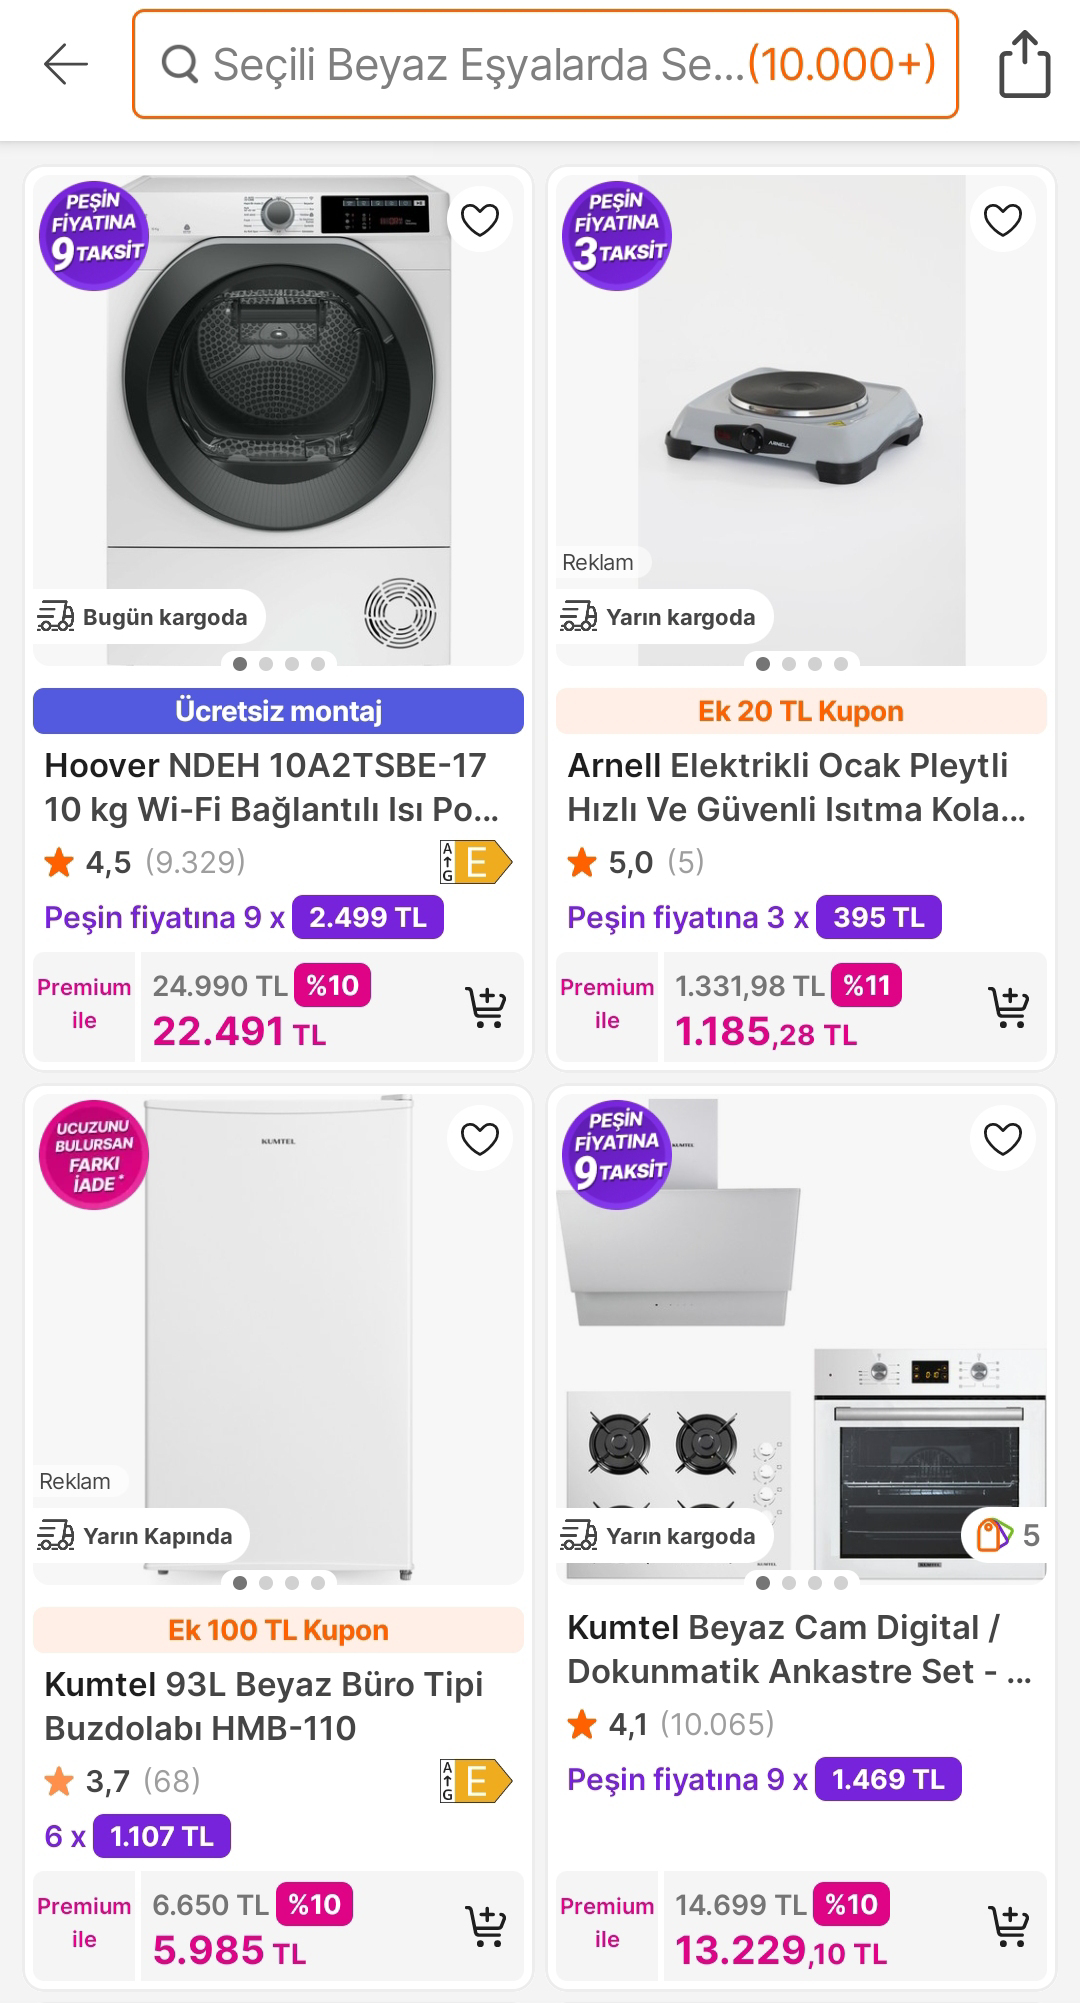The height and width of the screenshot is (2003, 1080).
Task: Add Arnell electric stove to cart
Action: (1008, 1008)
